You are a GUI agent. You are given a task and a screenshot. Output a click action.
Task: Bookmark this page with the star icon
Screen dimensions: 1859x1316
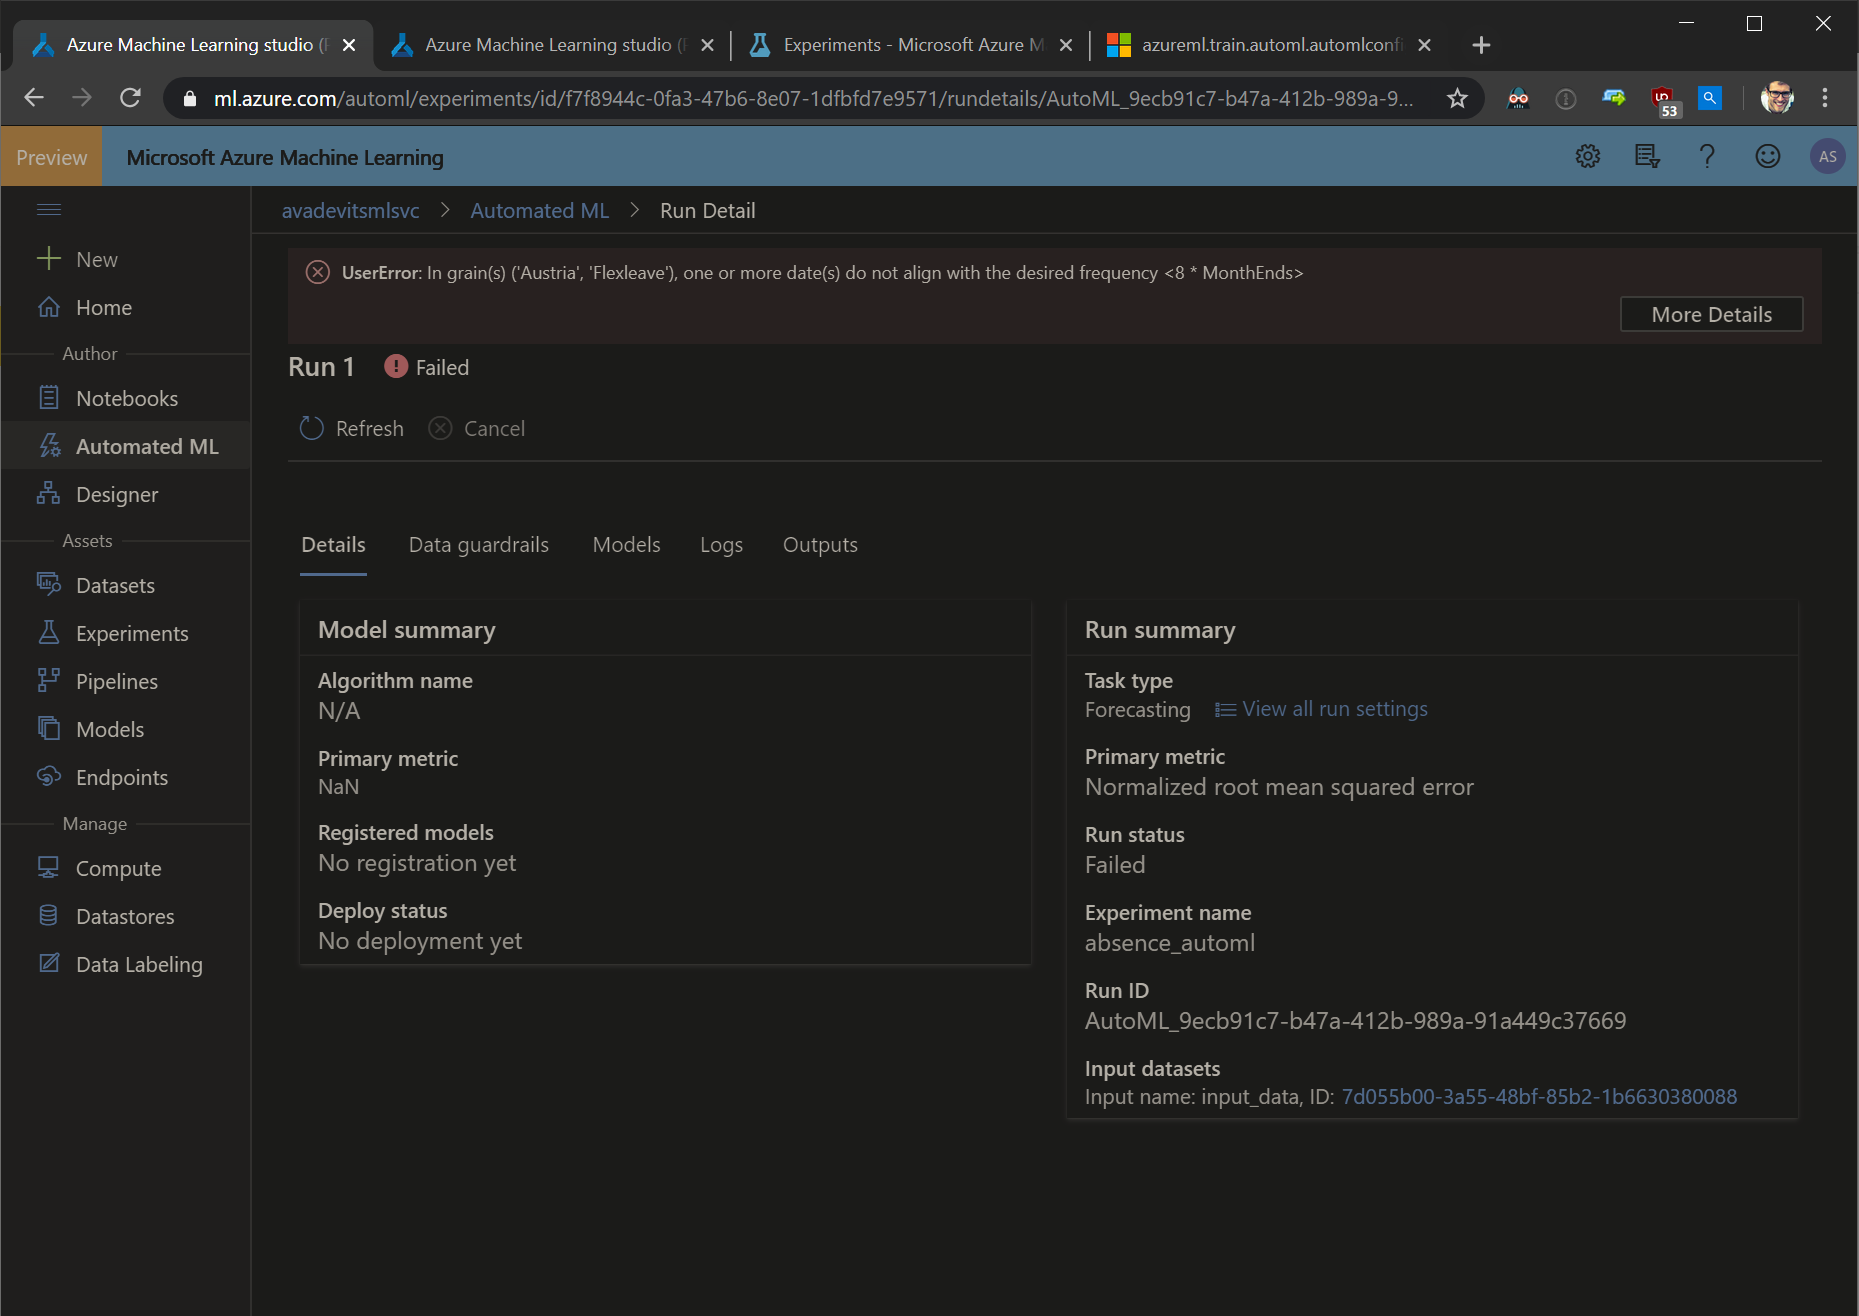click(1457, 98)
